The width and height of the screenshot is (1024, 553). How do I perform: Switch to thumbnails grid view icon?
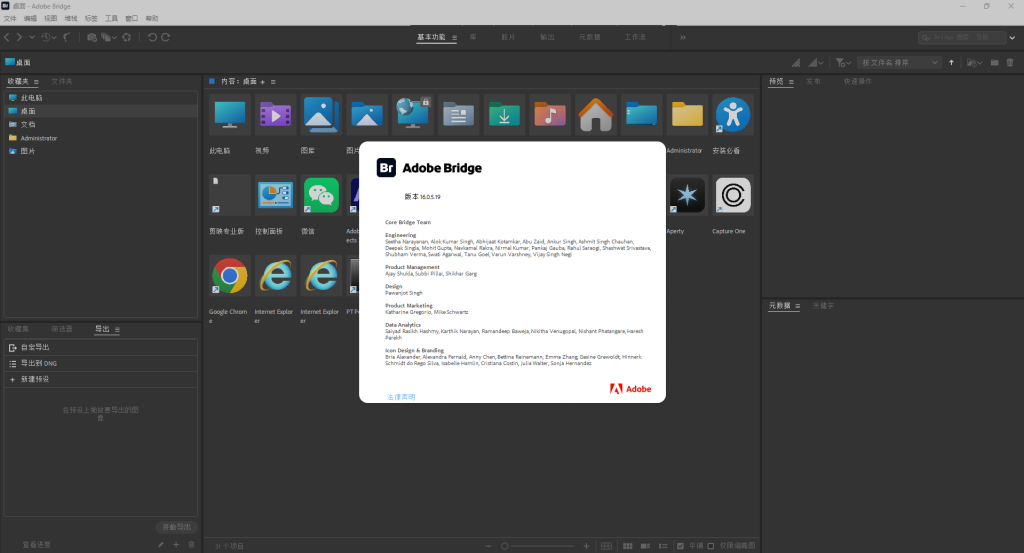pos(628,546)
